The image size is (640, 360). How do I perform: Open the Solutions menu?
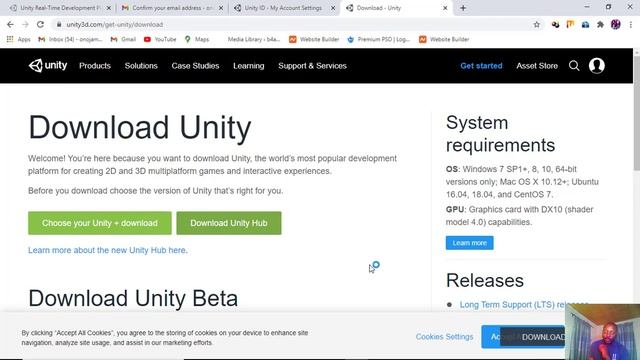coord(141,66)
